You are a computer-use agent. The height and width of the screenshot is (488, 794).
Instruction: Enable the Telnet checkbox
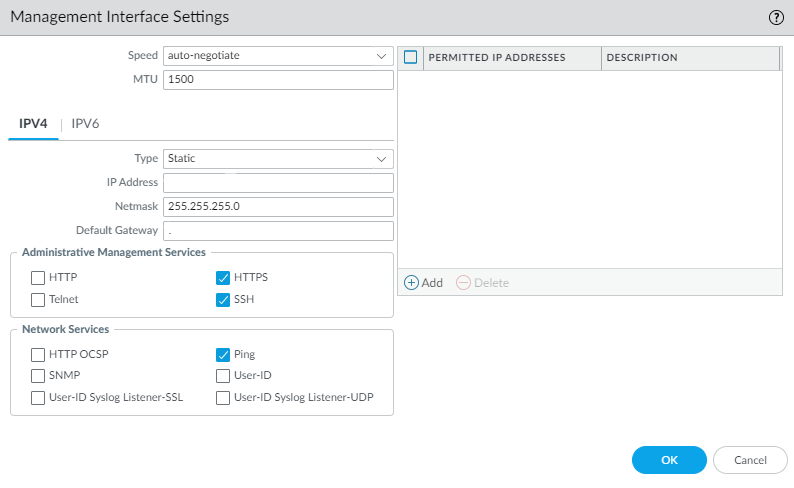(38, 299)
